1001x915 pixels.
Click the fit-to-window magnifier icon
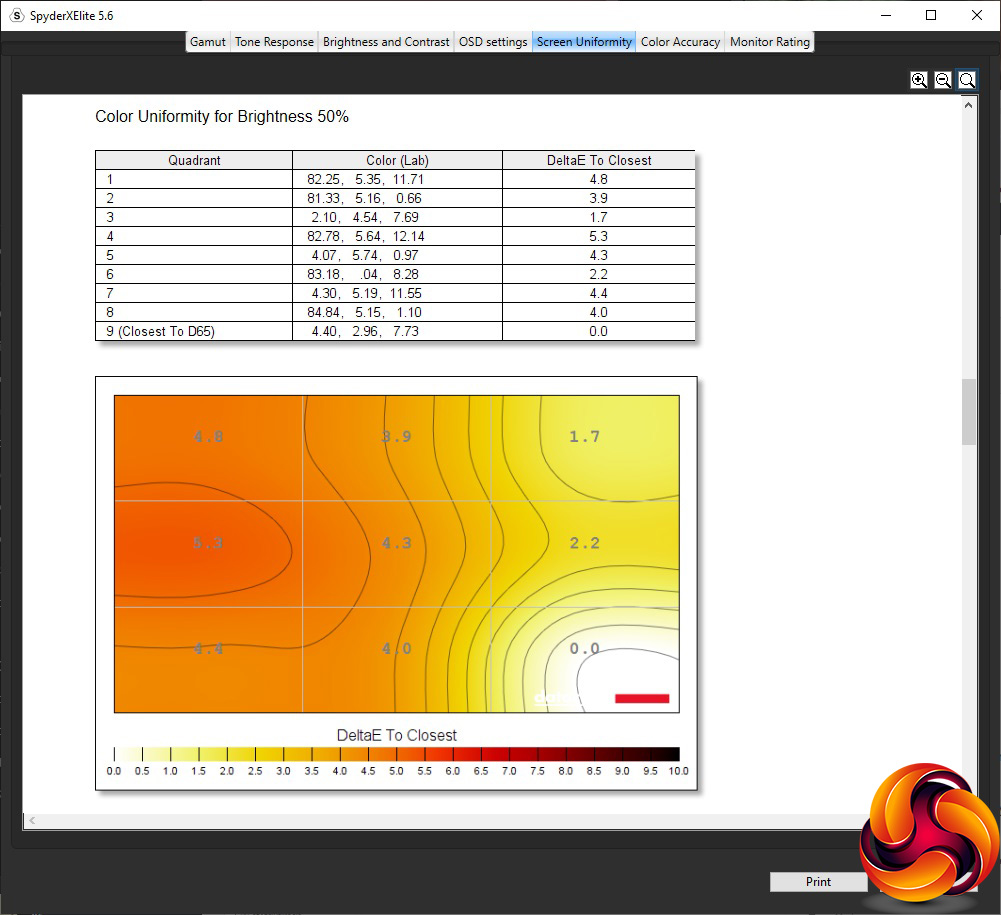point(967,80)
